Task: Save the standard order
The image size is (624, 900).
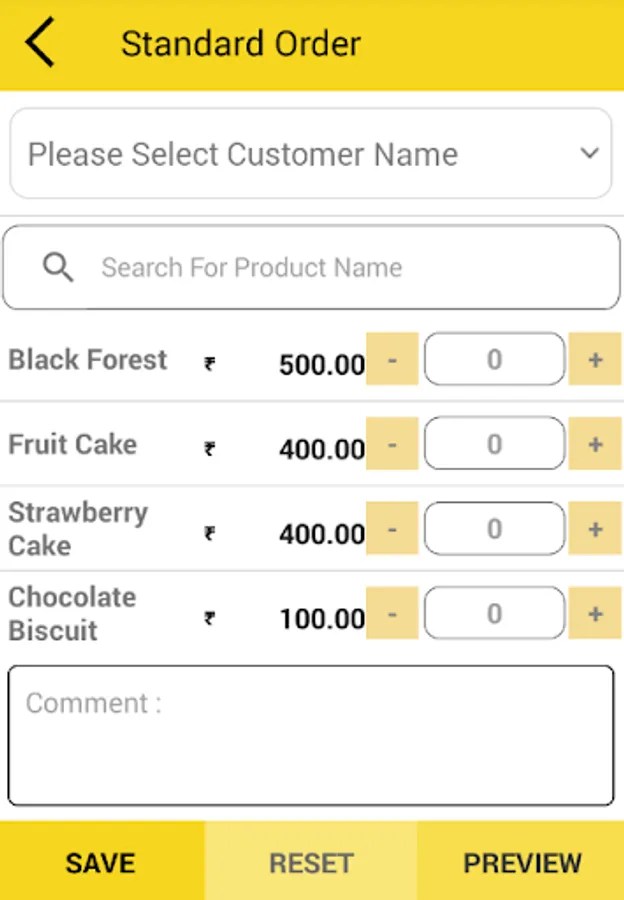Action: coord(102,861)
